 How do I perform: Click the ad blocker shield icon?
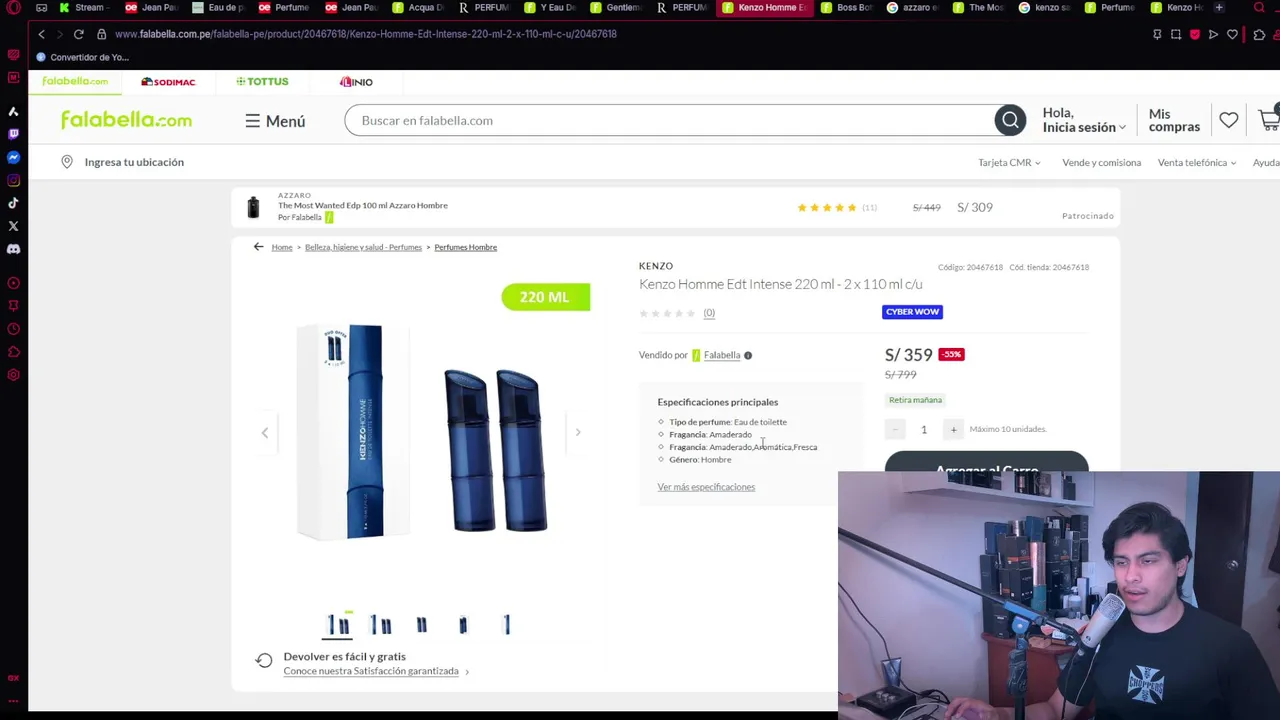click(x=1195, y=34)
